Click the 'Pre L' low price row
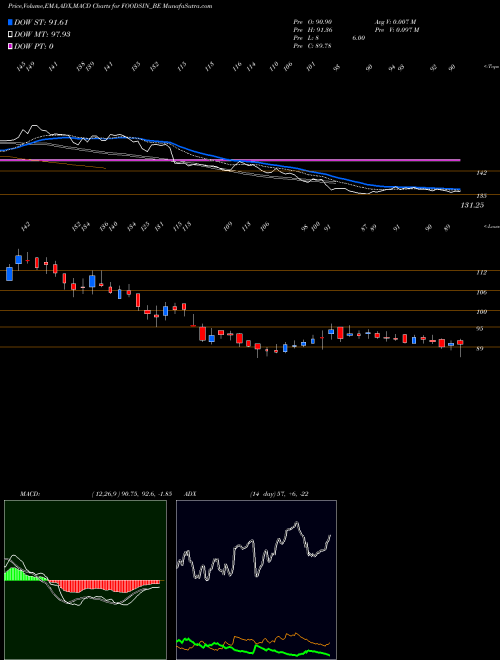This screenshot has height=660, width=500. coord(329,37)
